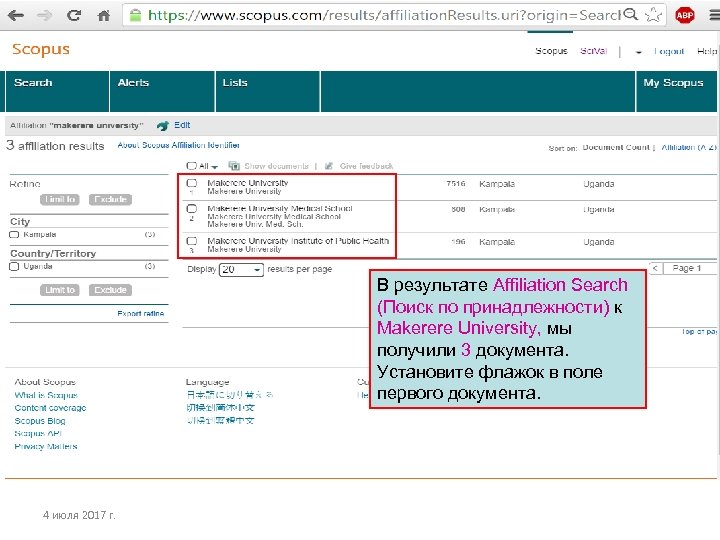This screenshot has height=540, width=720.
Task: Open the Search tab
Action: point(57,91)
